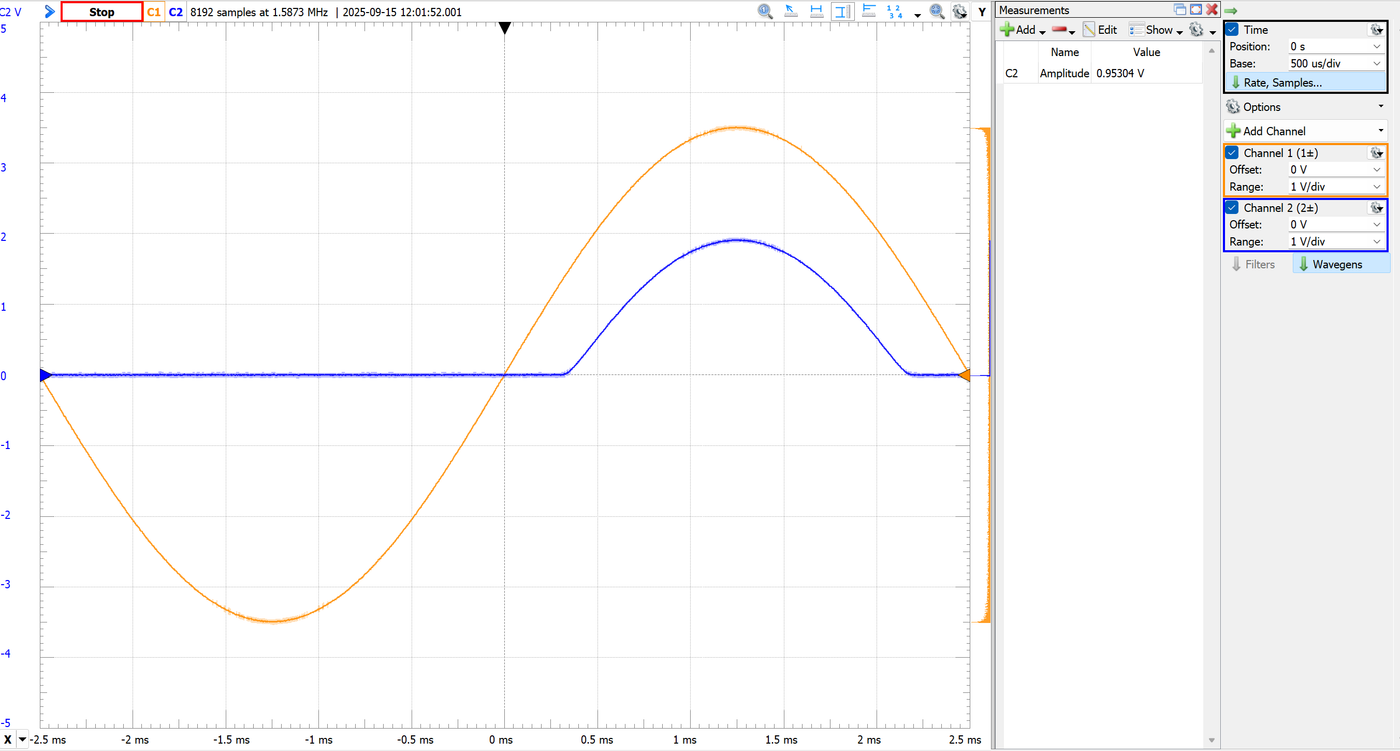The image size is (1400, 751).
Task: Select the C2 Amplitude measurement row
Action: 1101,73
